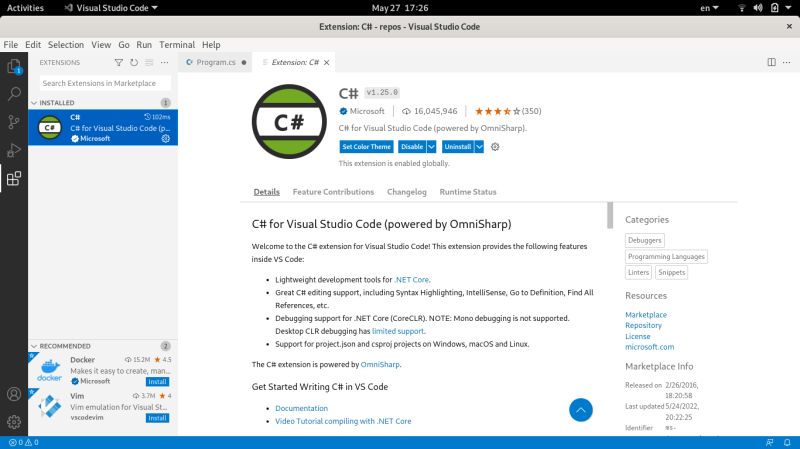Open the Go menu
Screen dimensions: 800x449
(123, 45)
